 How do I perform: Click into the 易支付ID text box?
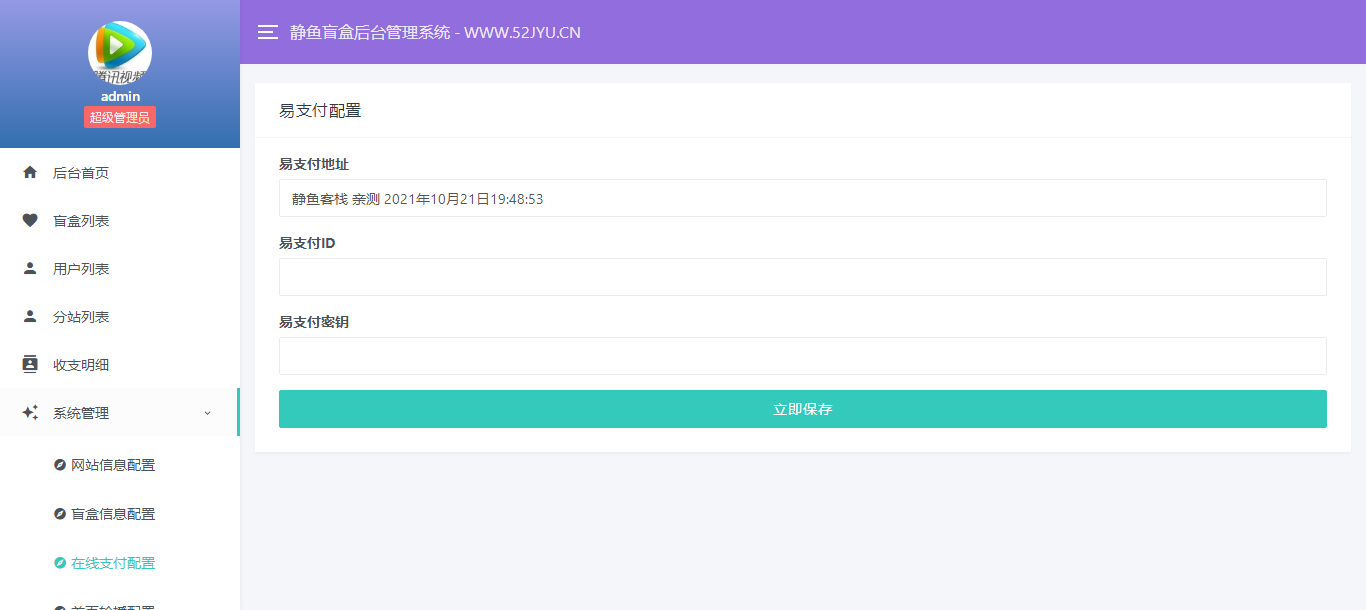point(802,277)
